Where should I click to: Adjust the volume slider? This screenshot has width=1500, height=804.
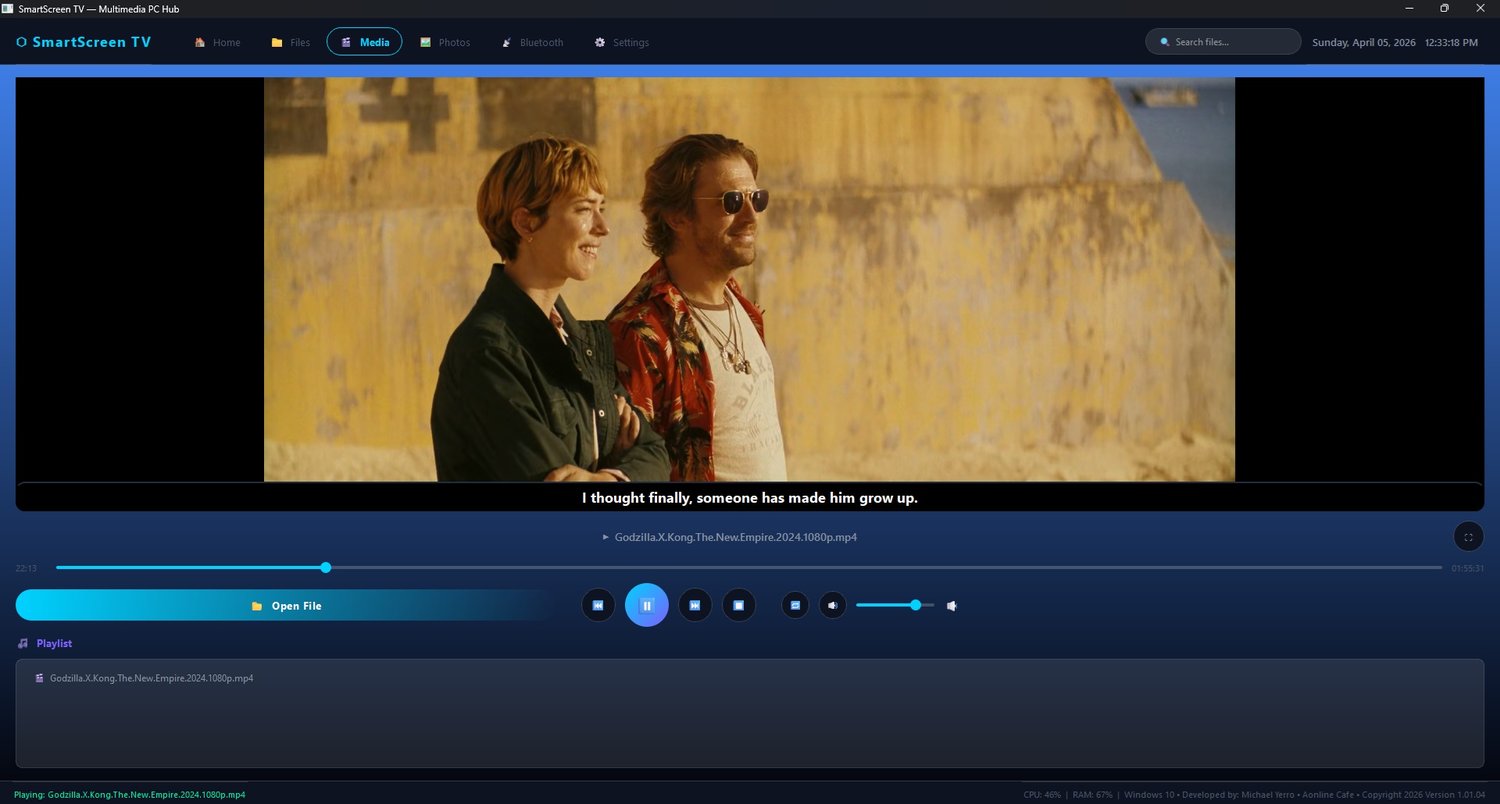(895, 605)
